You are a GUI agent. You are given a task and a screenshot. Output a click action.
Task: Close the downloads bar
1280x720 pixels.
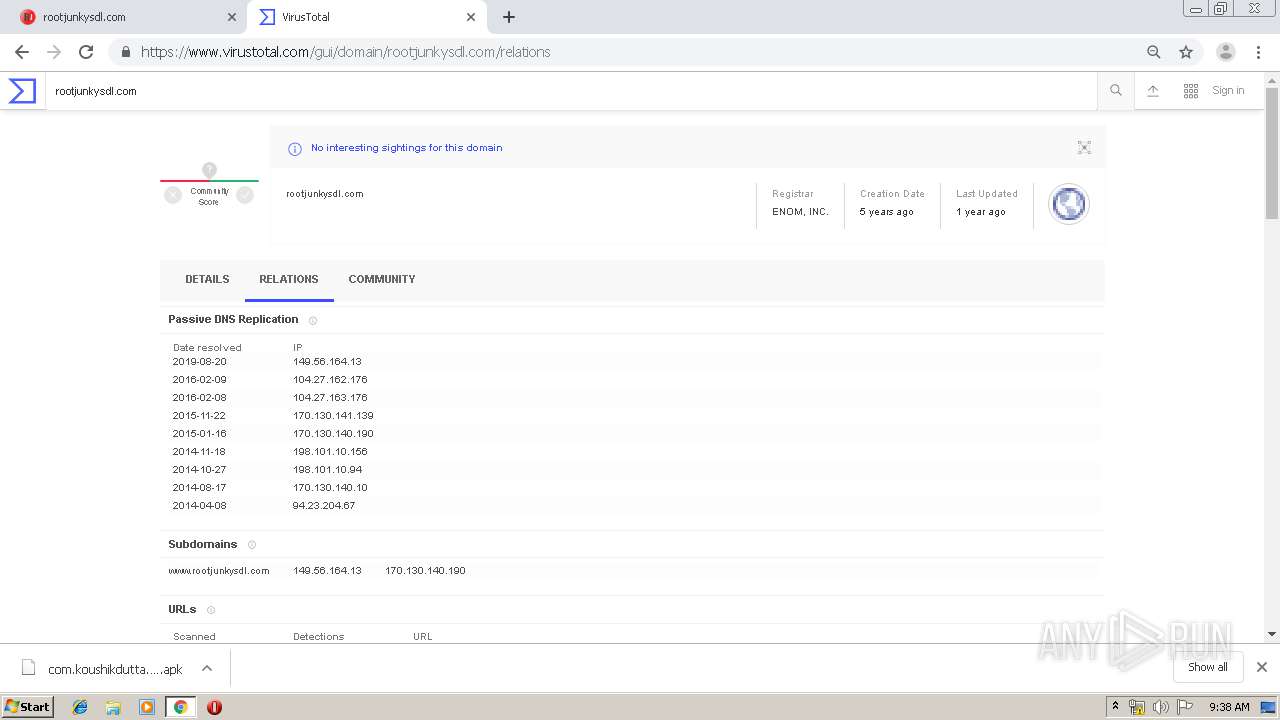click(1262, 667)
